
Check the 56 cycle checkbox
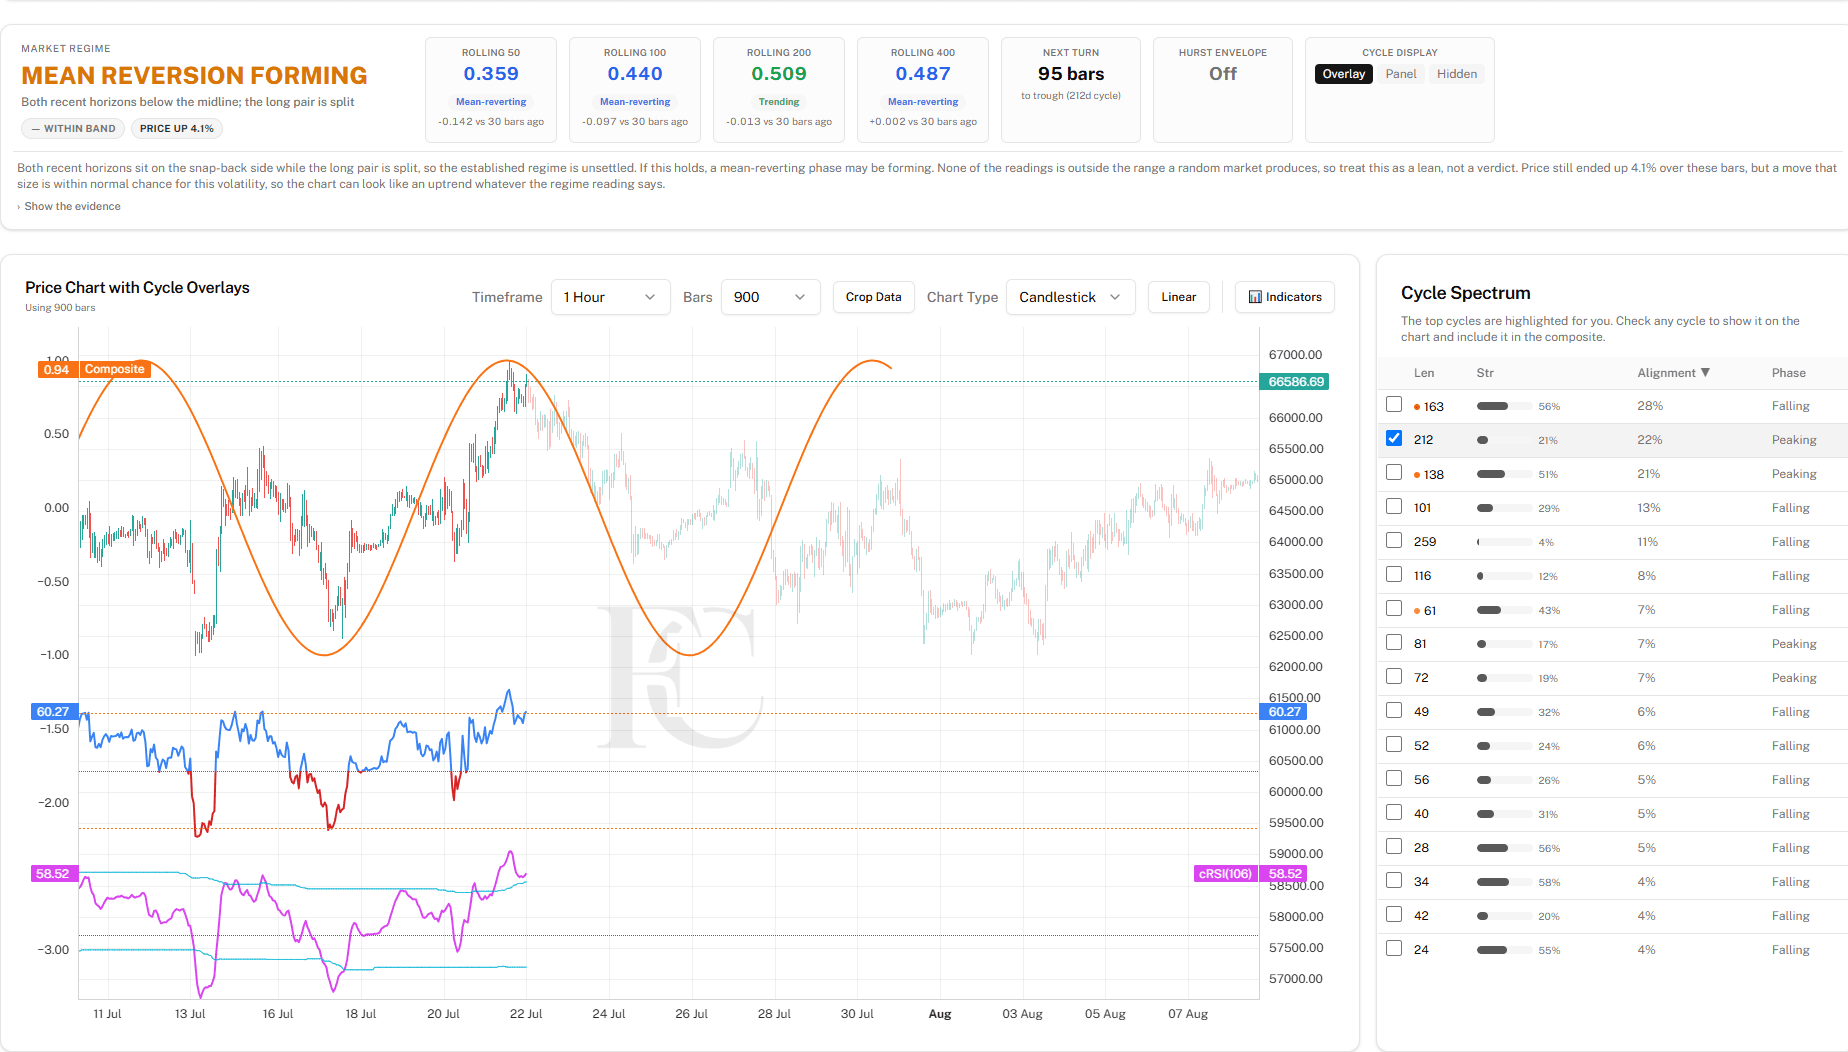tap(1394, 779)
